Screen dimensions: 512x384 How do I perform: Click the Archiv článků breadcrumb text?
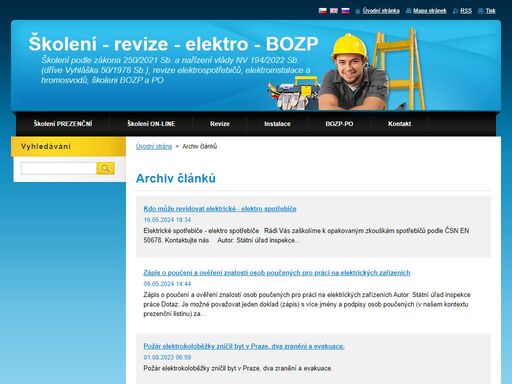(x=200, y=146)
